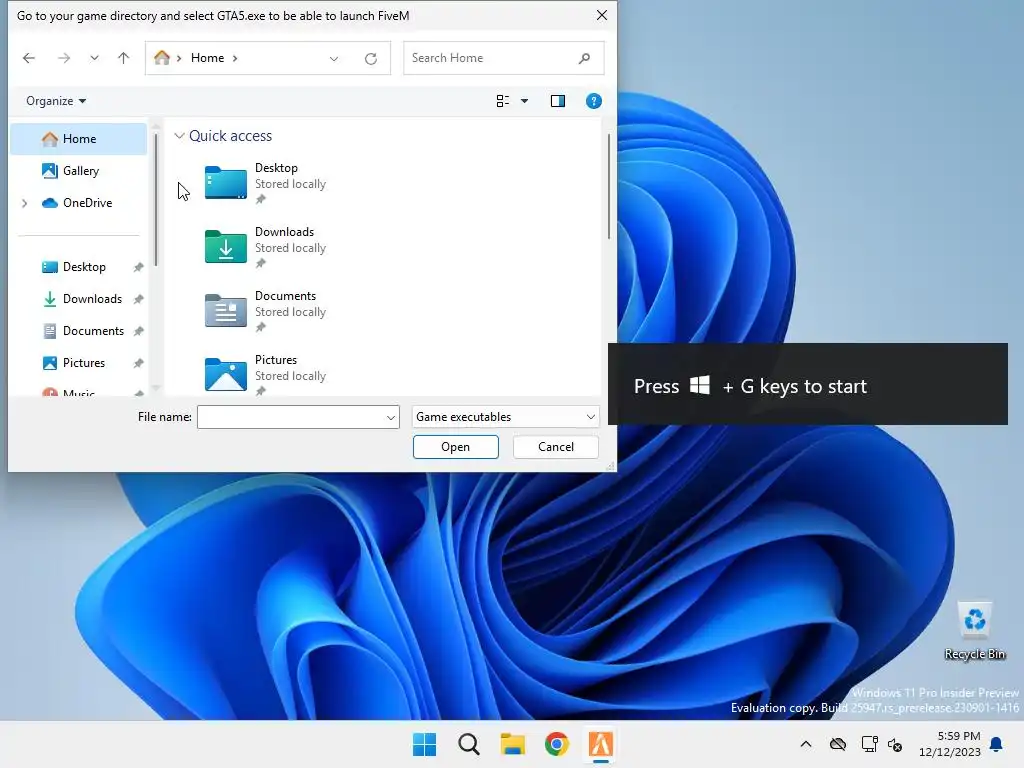Image resolution: width=1024 pixels, height=768 pixels.
Task: Open the notification bell
Action: tap(997, 744)
